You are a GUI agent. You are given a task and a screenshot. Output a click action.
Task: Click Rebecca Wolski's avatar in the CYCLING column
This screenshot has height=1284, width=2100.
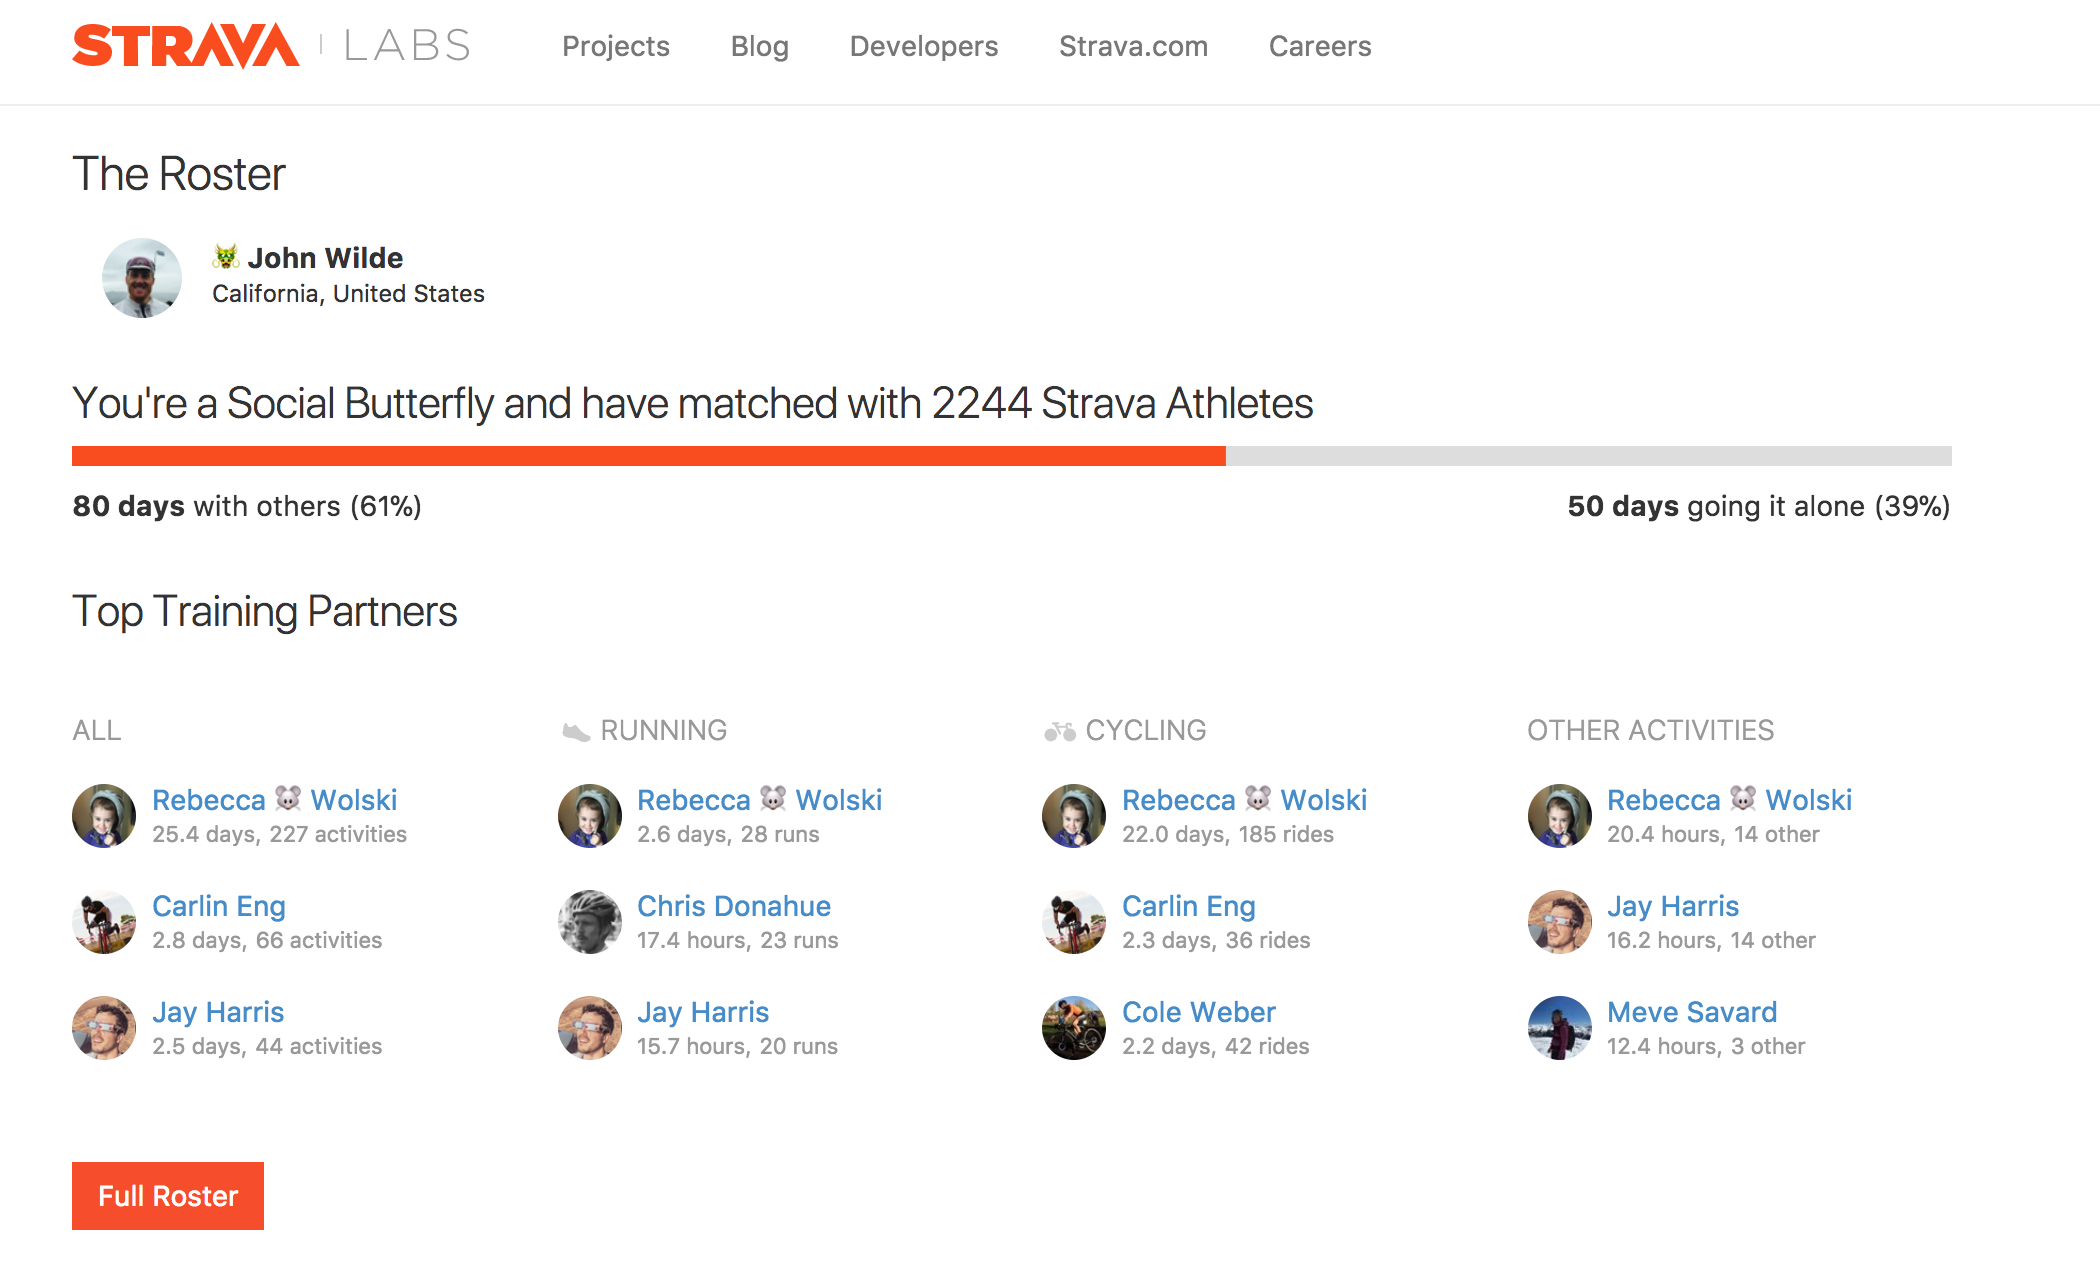[x=1074, y=816]
